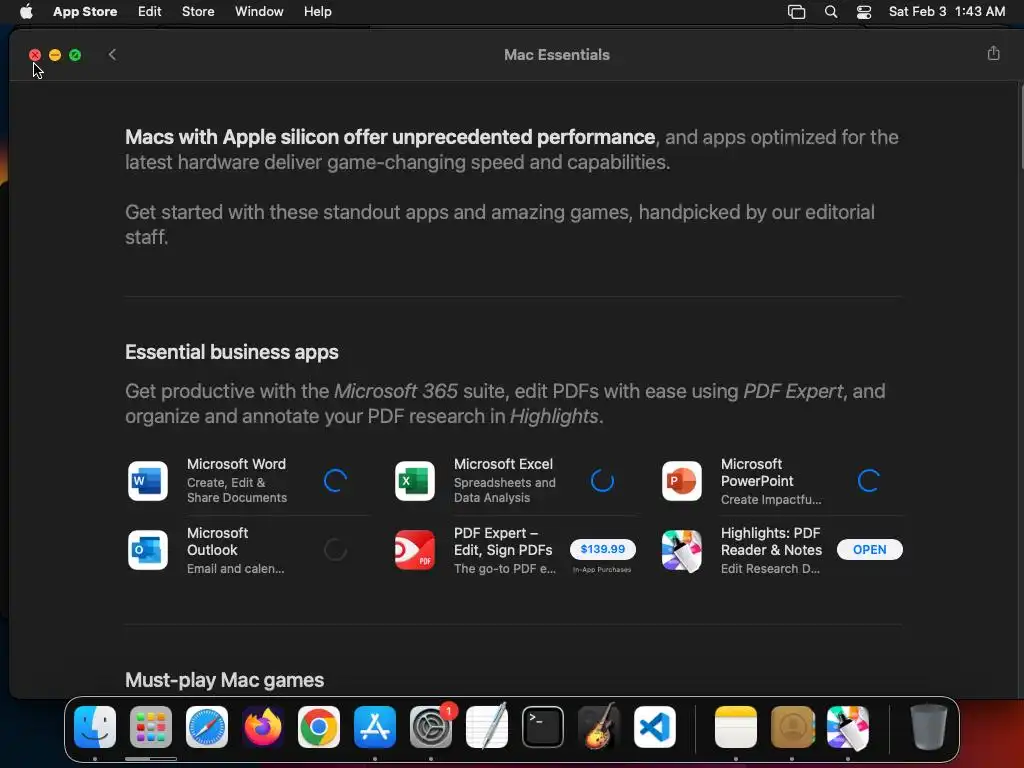The height and width of the screenshot is (768, 1024).
Task: Open Highlights from the Dock
Action: [x=848, y=727]
